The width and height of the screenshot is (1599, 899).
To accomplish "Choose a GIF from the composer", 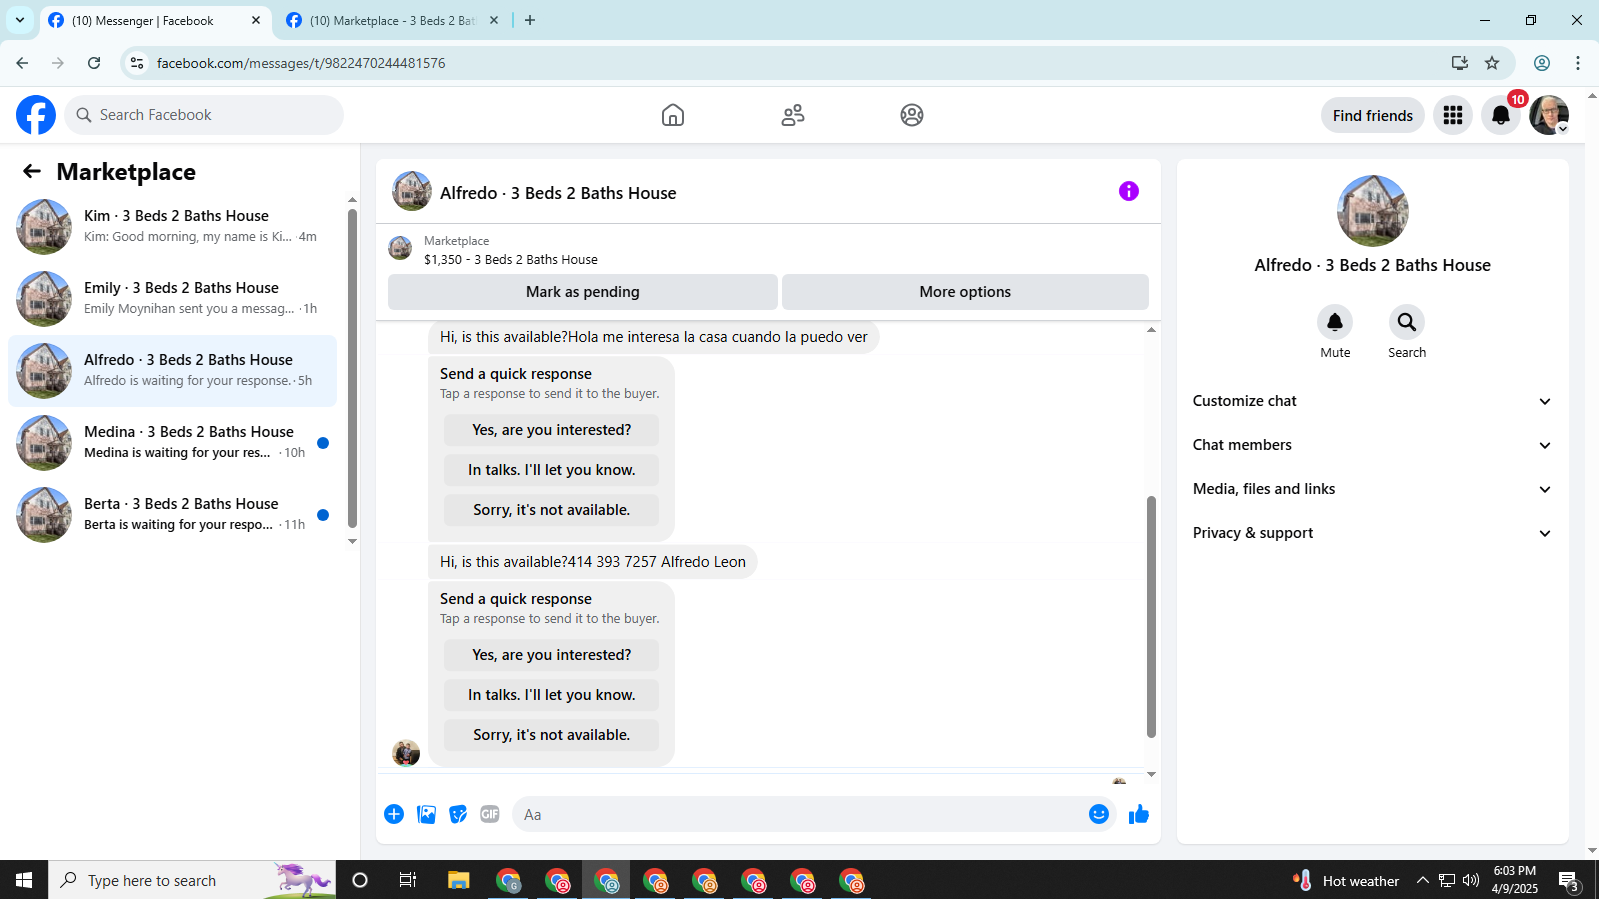I will 490,814.
